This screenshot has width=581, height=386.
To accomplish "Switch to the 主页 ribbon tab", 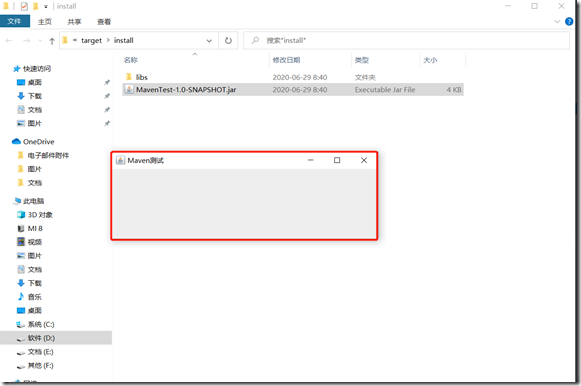I will [x=45, y=22].
